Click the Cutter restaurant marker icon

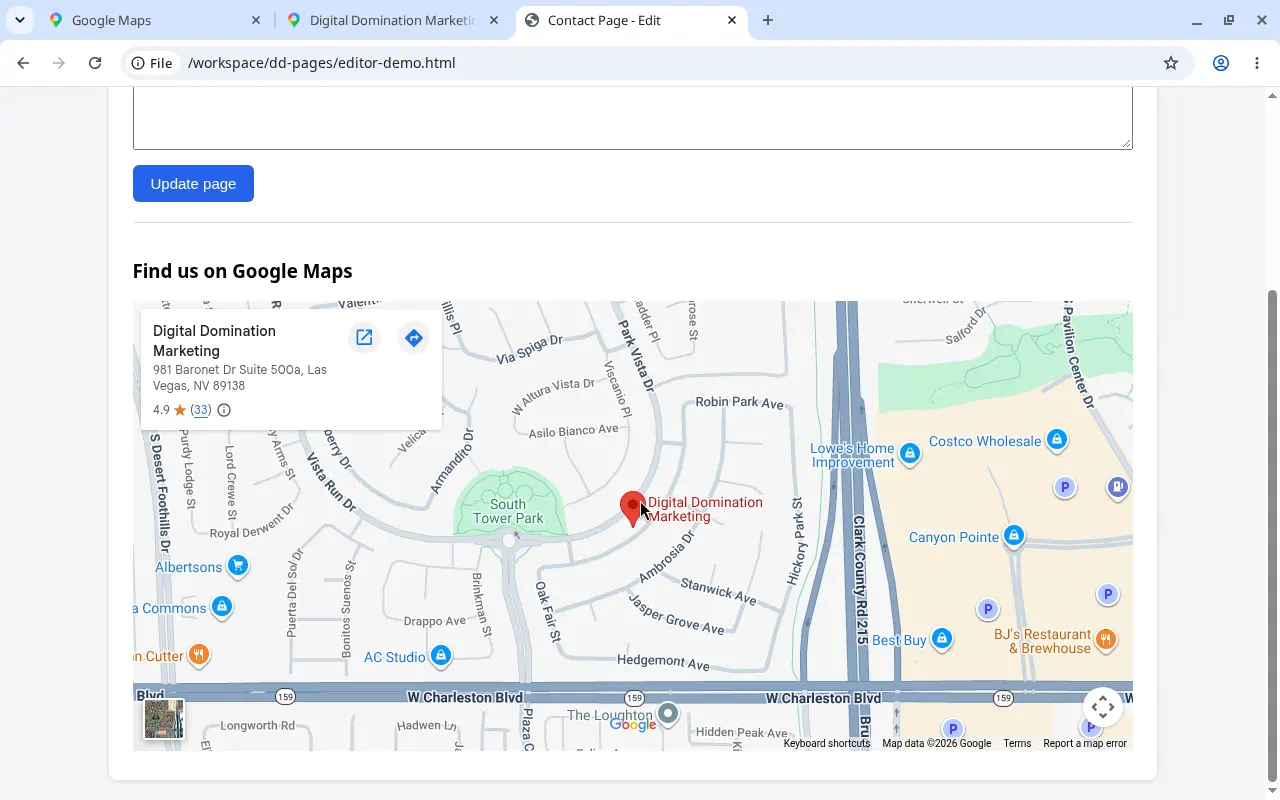pyautogui.click(x=199, y=655)
